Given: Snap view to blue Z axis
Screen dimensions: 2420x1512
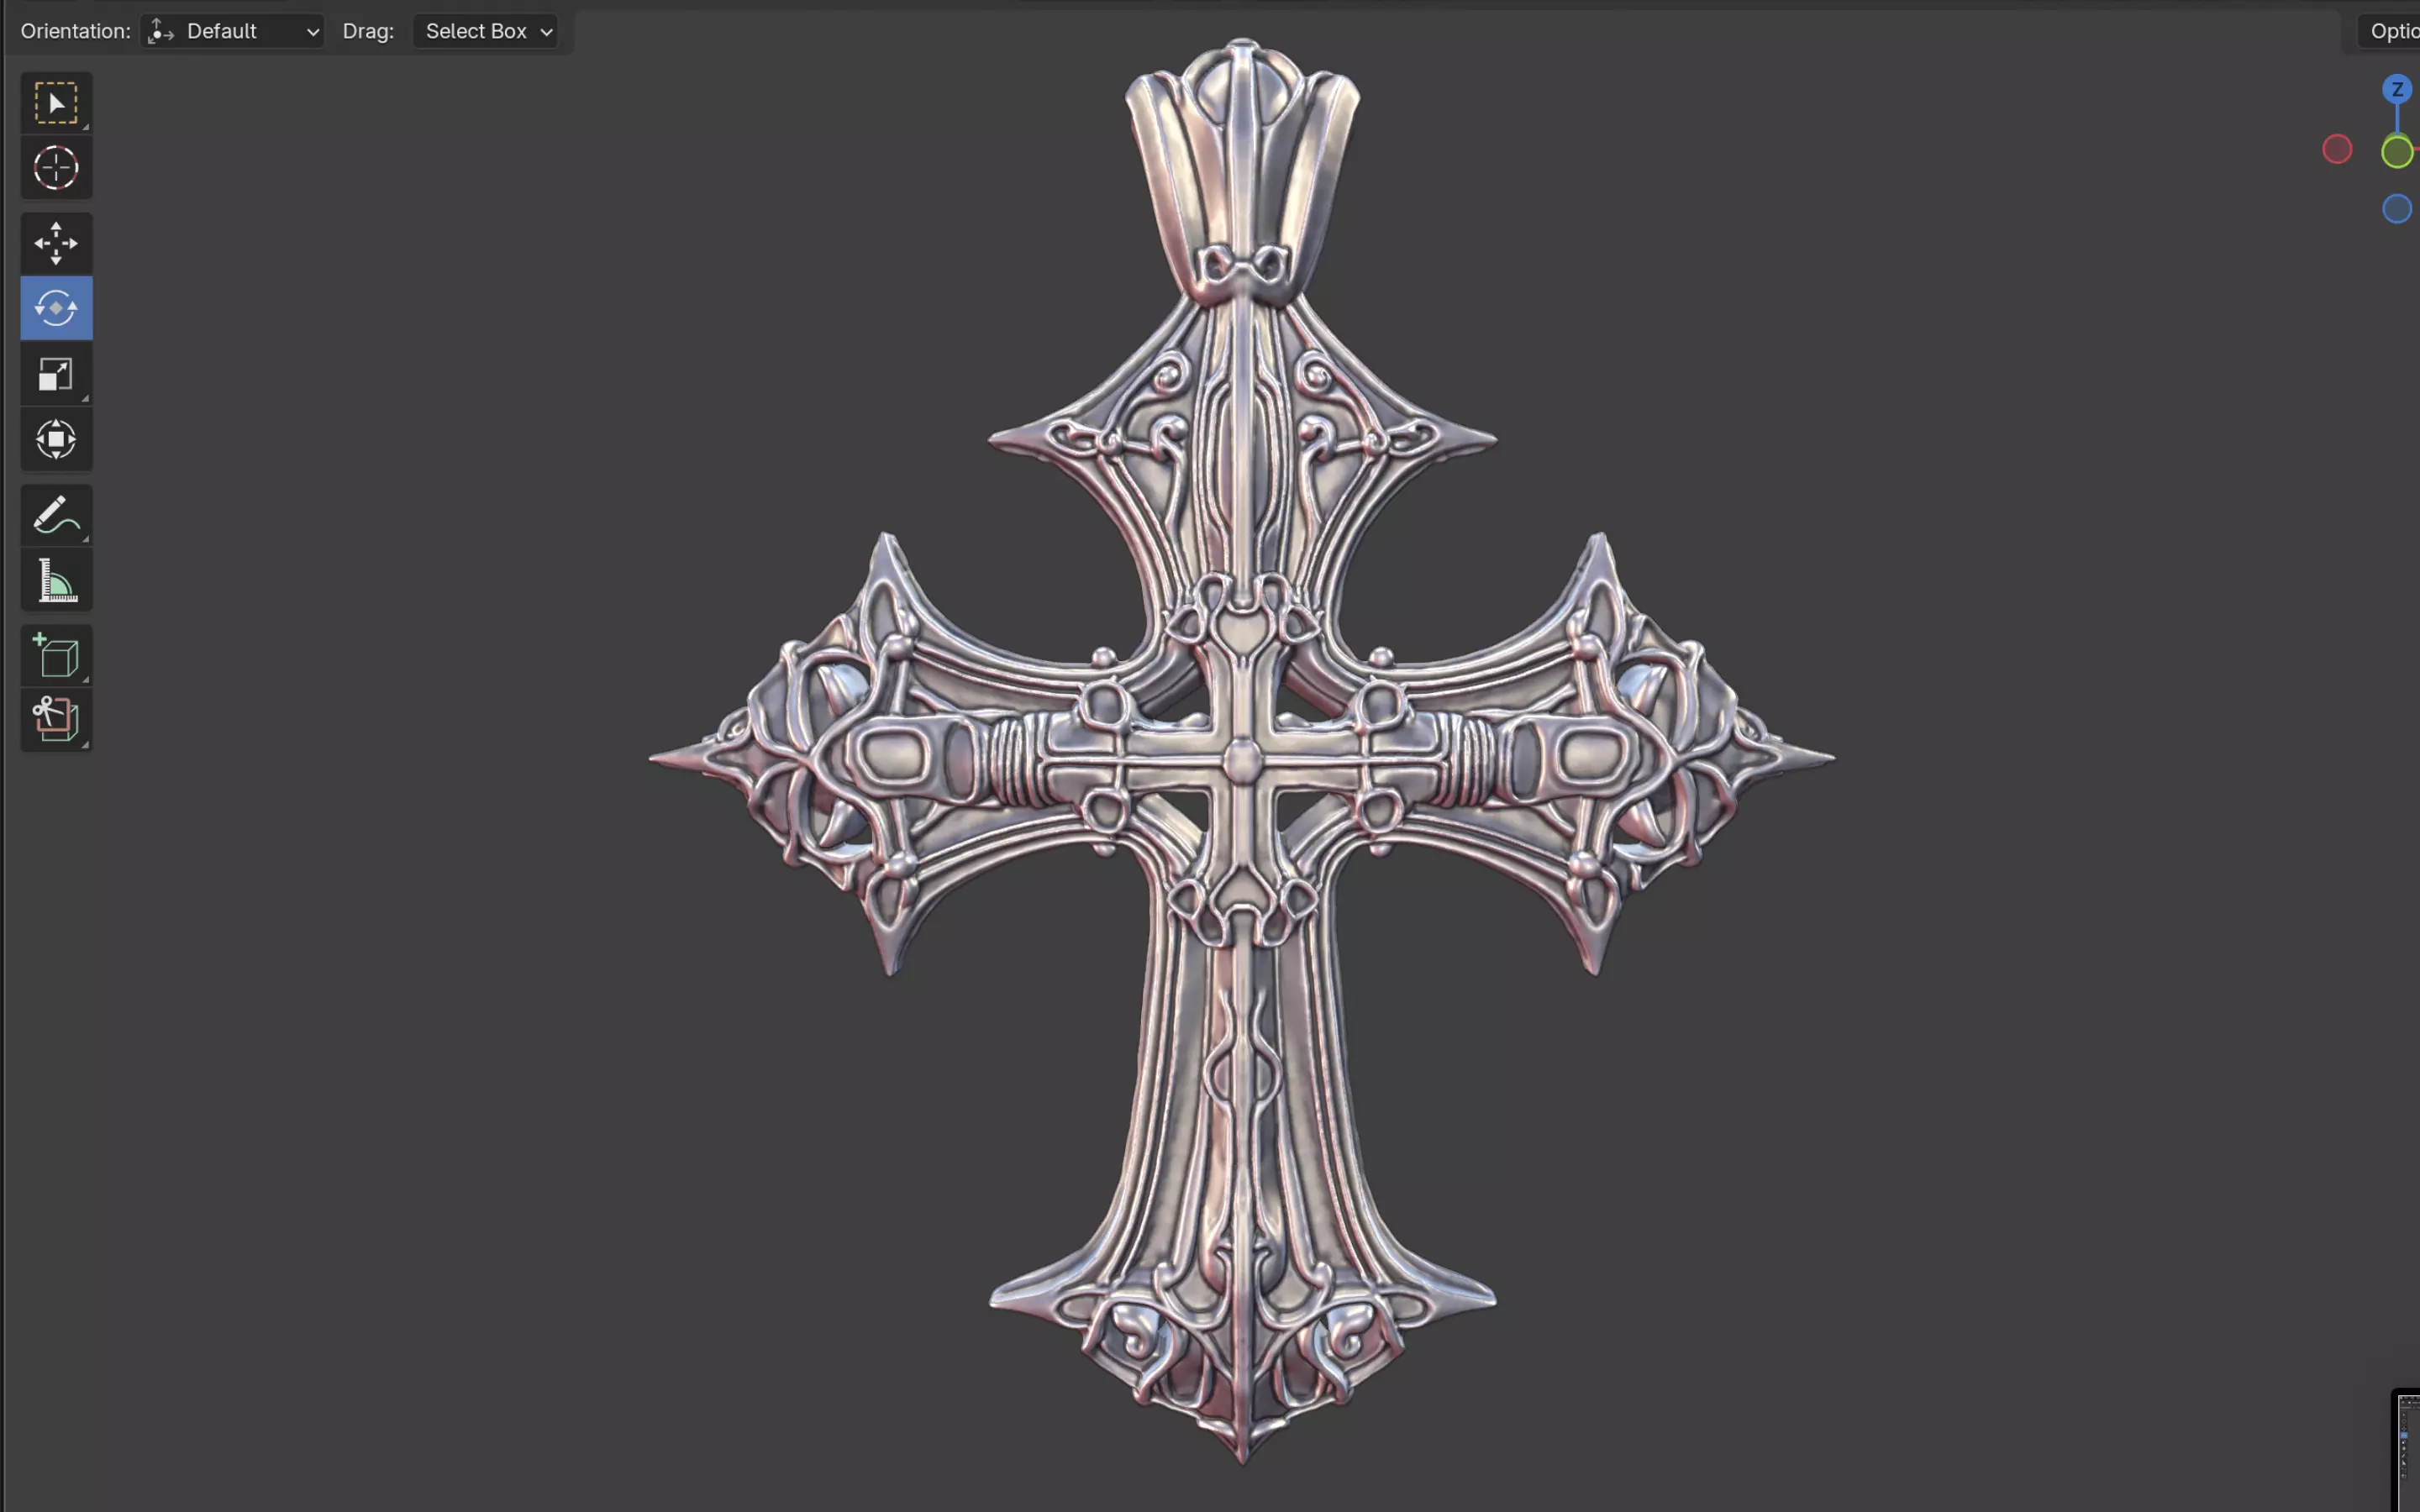Looking at the screenshot, I should pos(2396,90).
